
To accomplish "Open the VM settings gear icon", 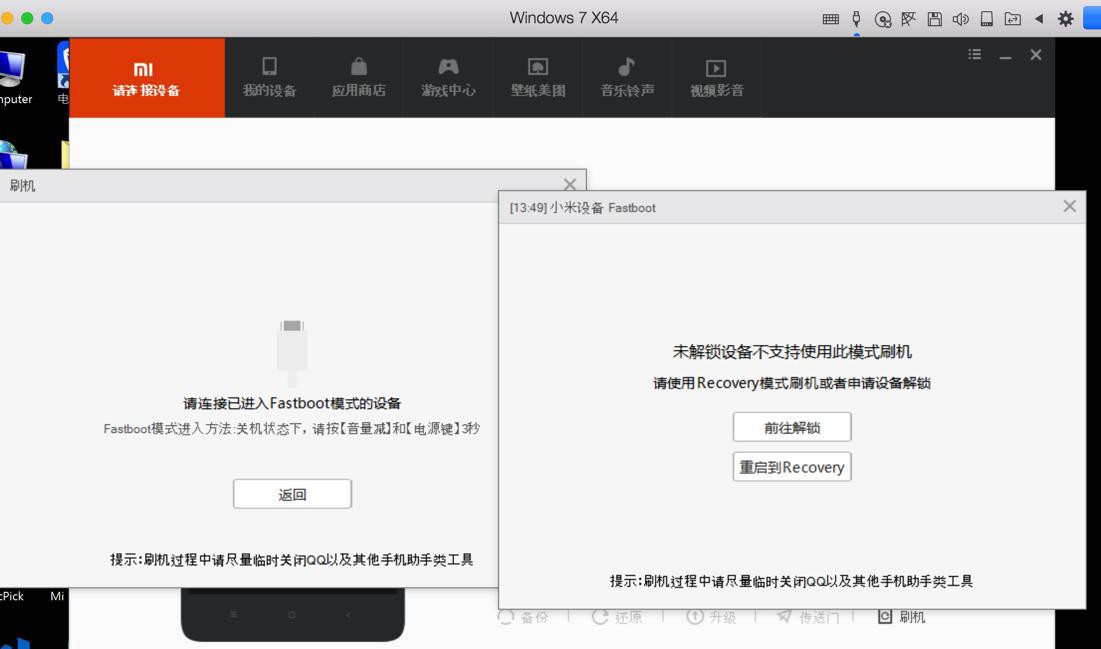I will [1065, 19].
